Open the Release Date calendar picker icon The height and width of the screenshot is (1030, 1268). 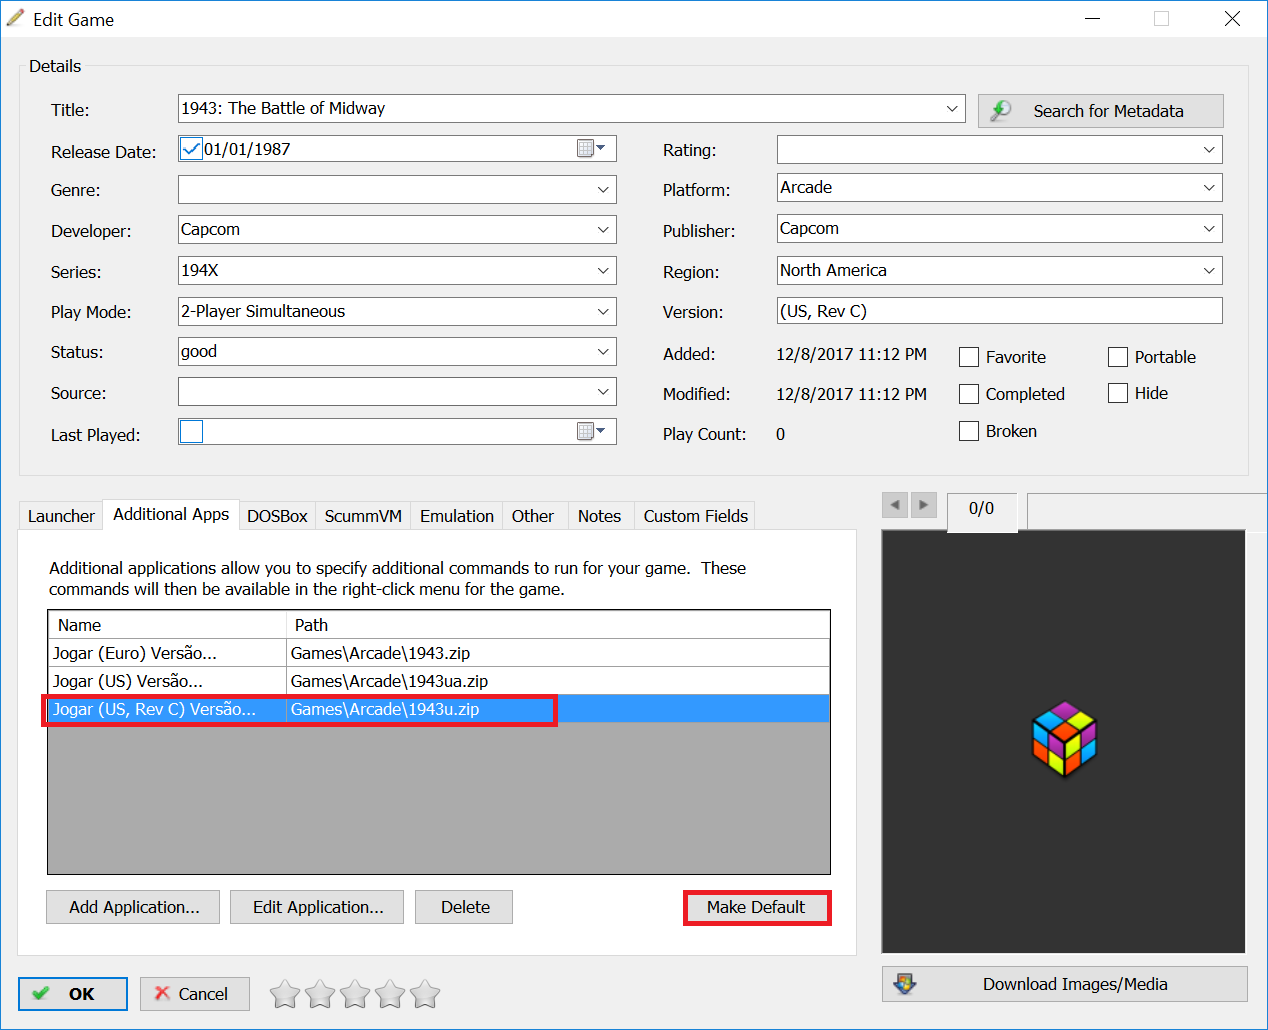click(x=592, y=149)
